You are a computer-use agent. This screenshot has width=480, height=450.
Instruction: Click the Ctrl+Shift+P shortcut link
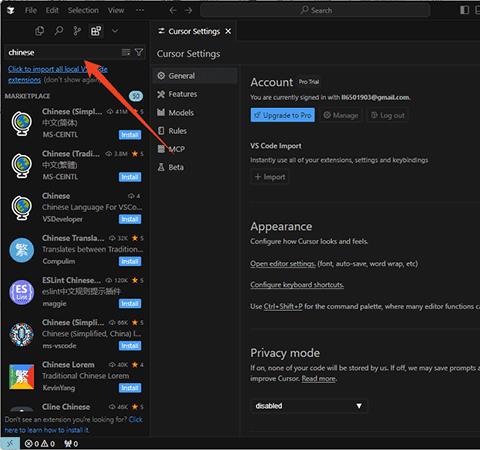click(x=283, y=306)
